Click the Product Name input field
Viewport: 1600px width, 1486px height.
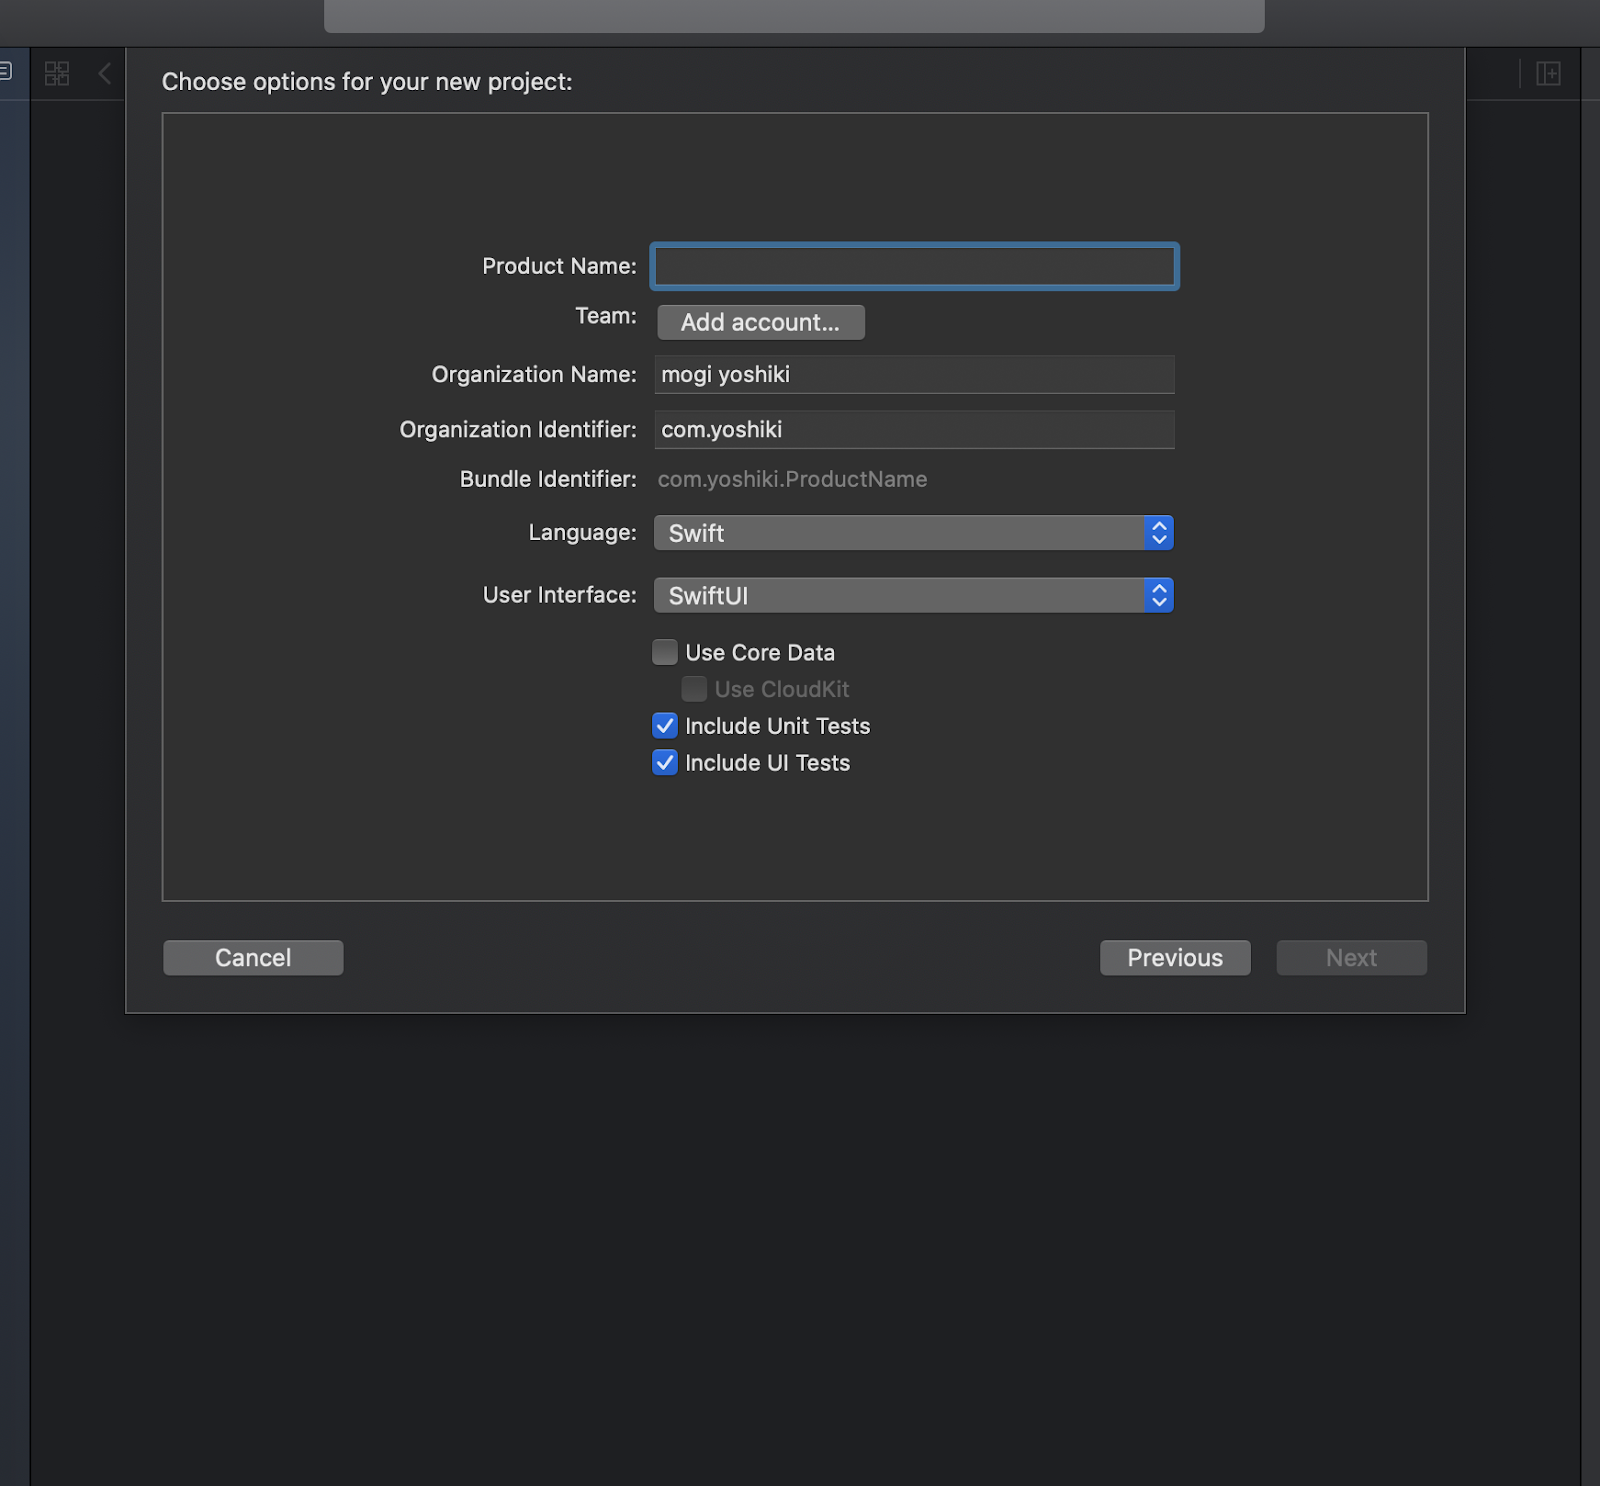tap(914, 267)
